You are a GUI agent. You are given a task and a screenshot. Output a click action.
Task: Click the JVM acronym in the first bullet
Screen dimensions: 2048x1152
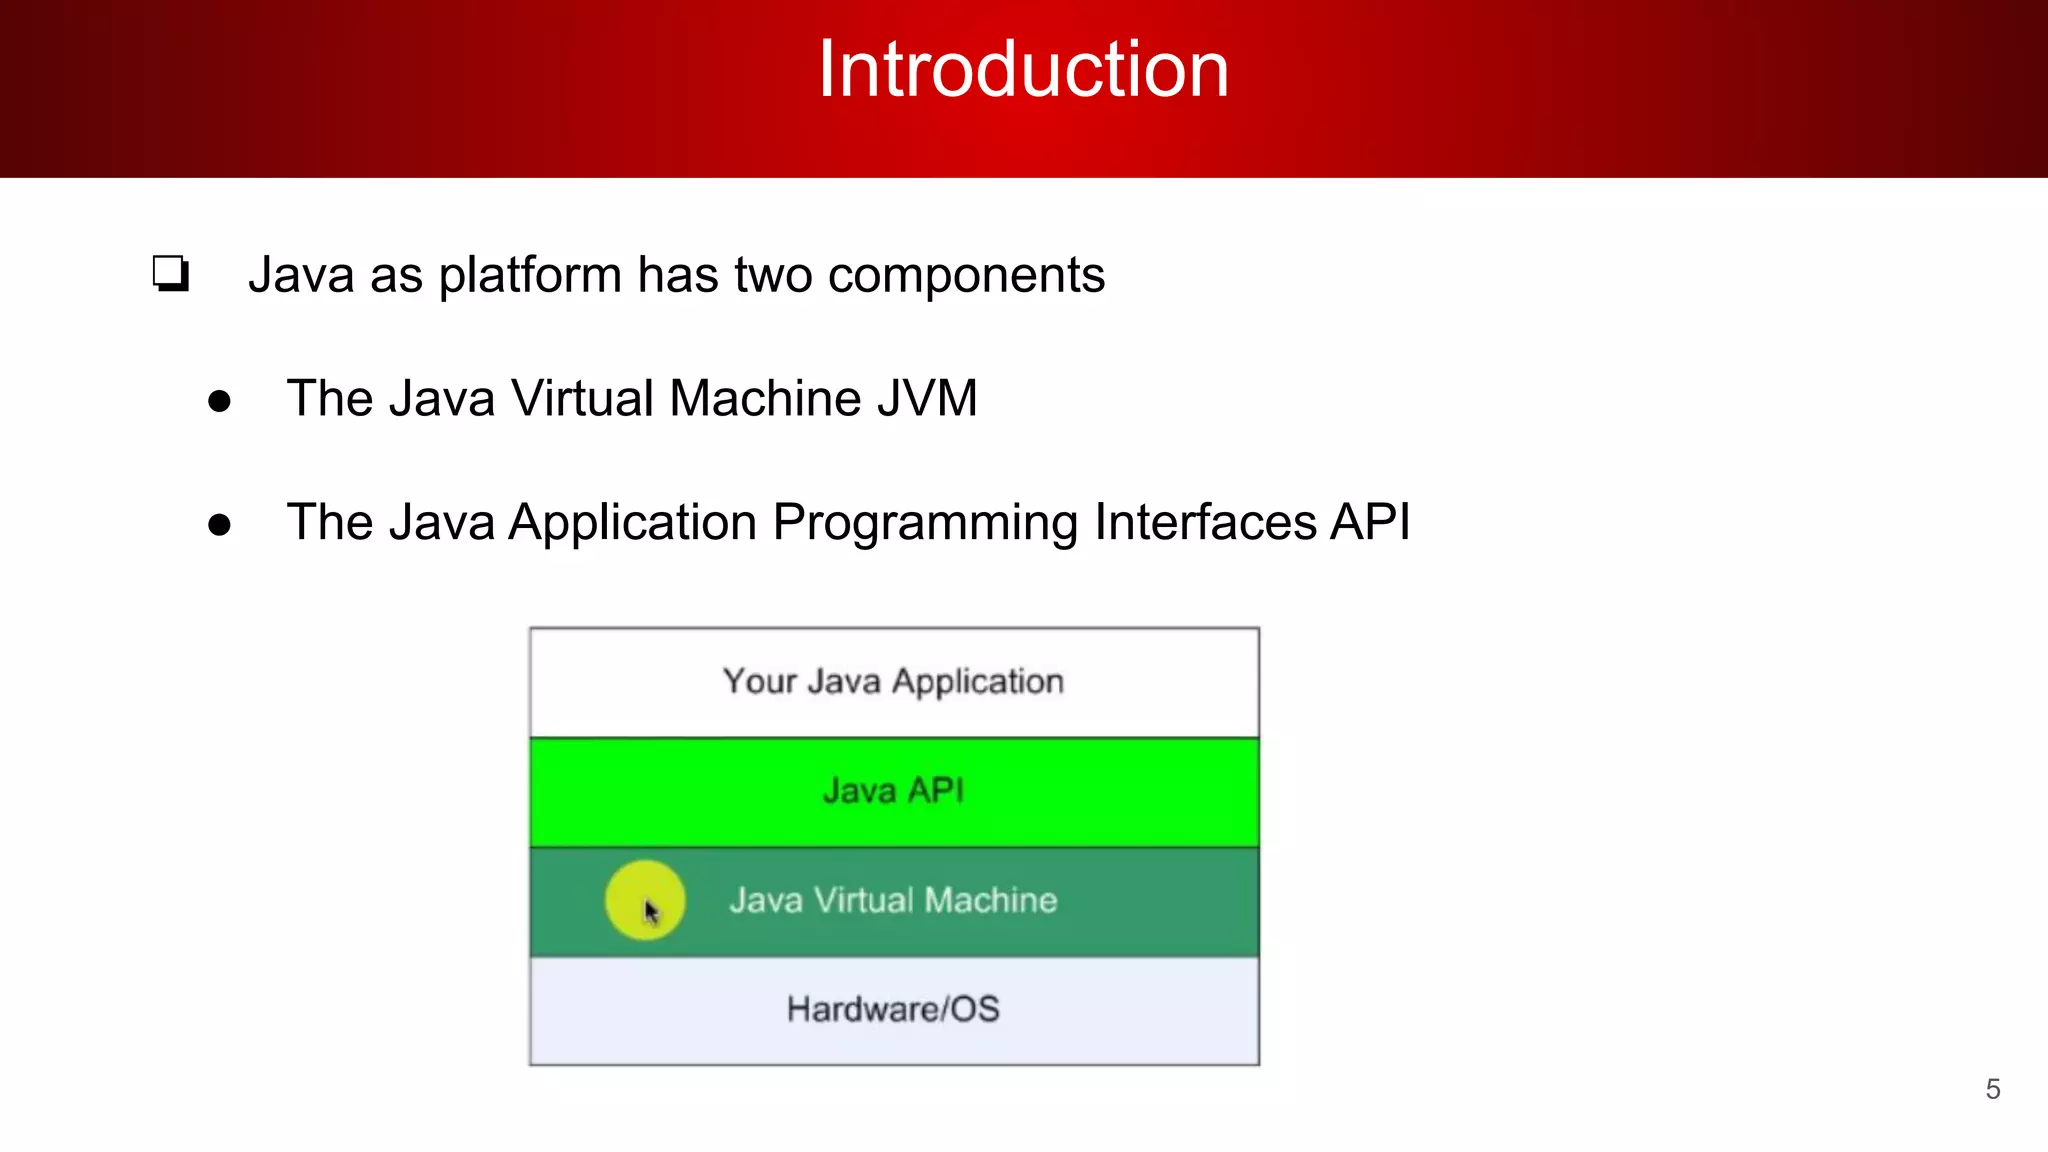point(927,399)
